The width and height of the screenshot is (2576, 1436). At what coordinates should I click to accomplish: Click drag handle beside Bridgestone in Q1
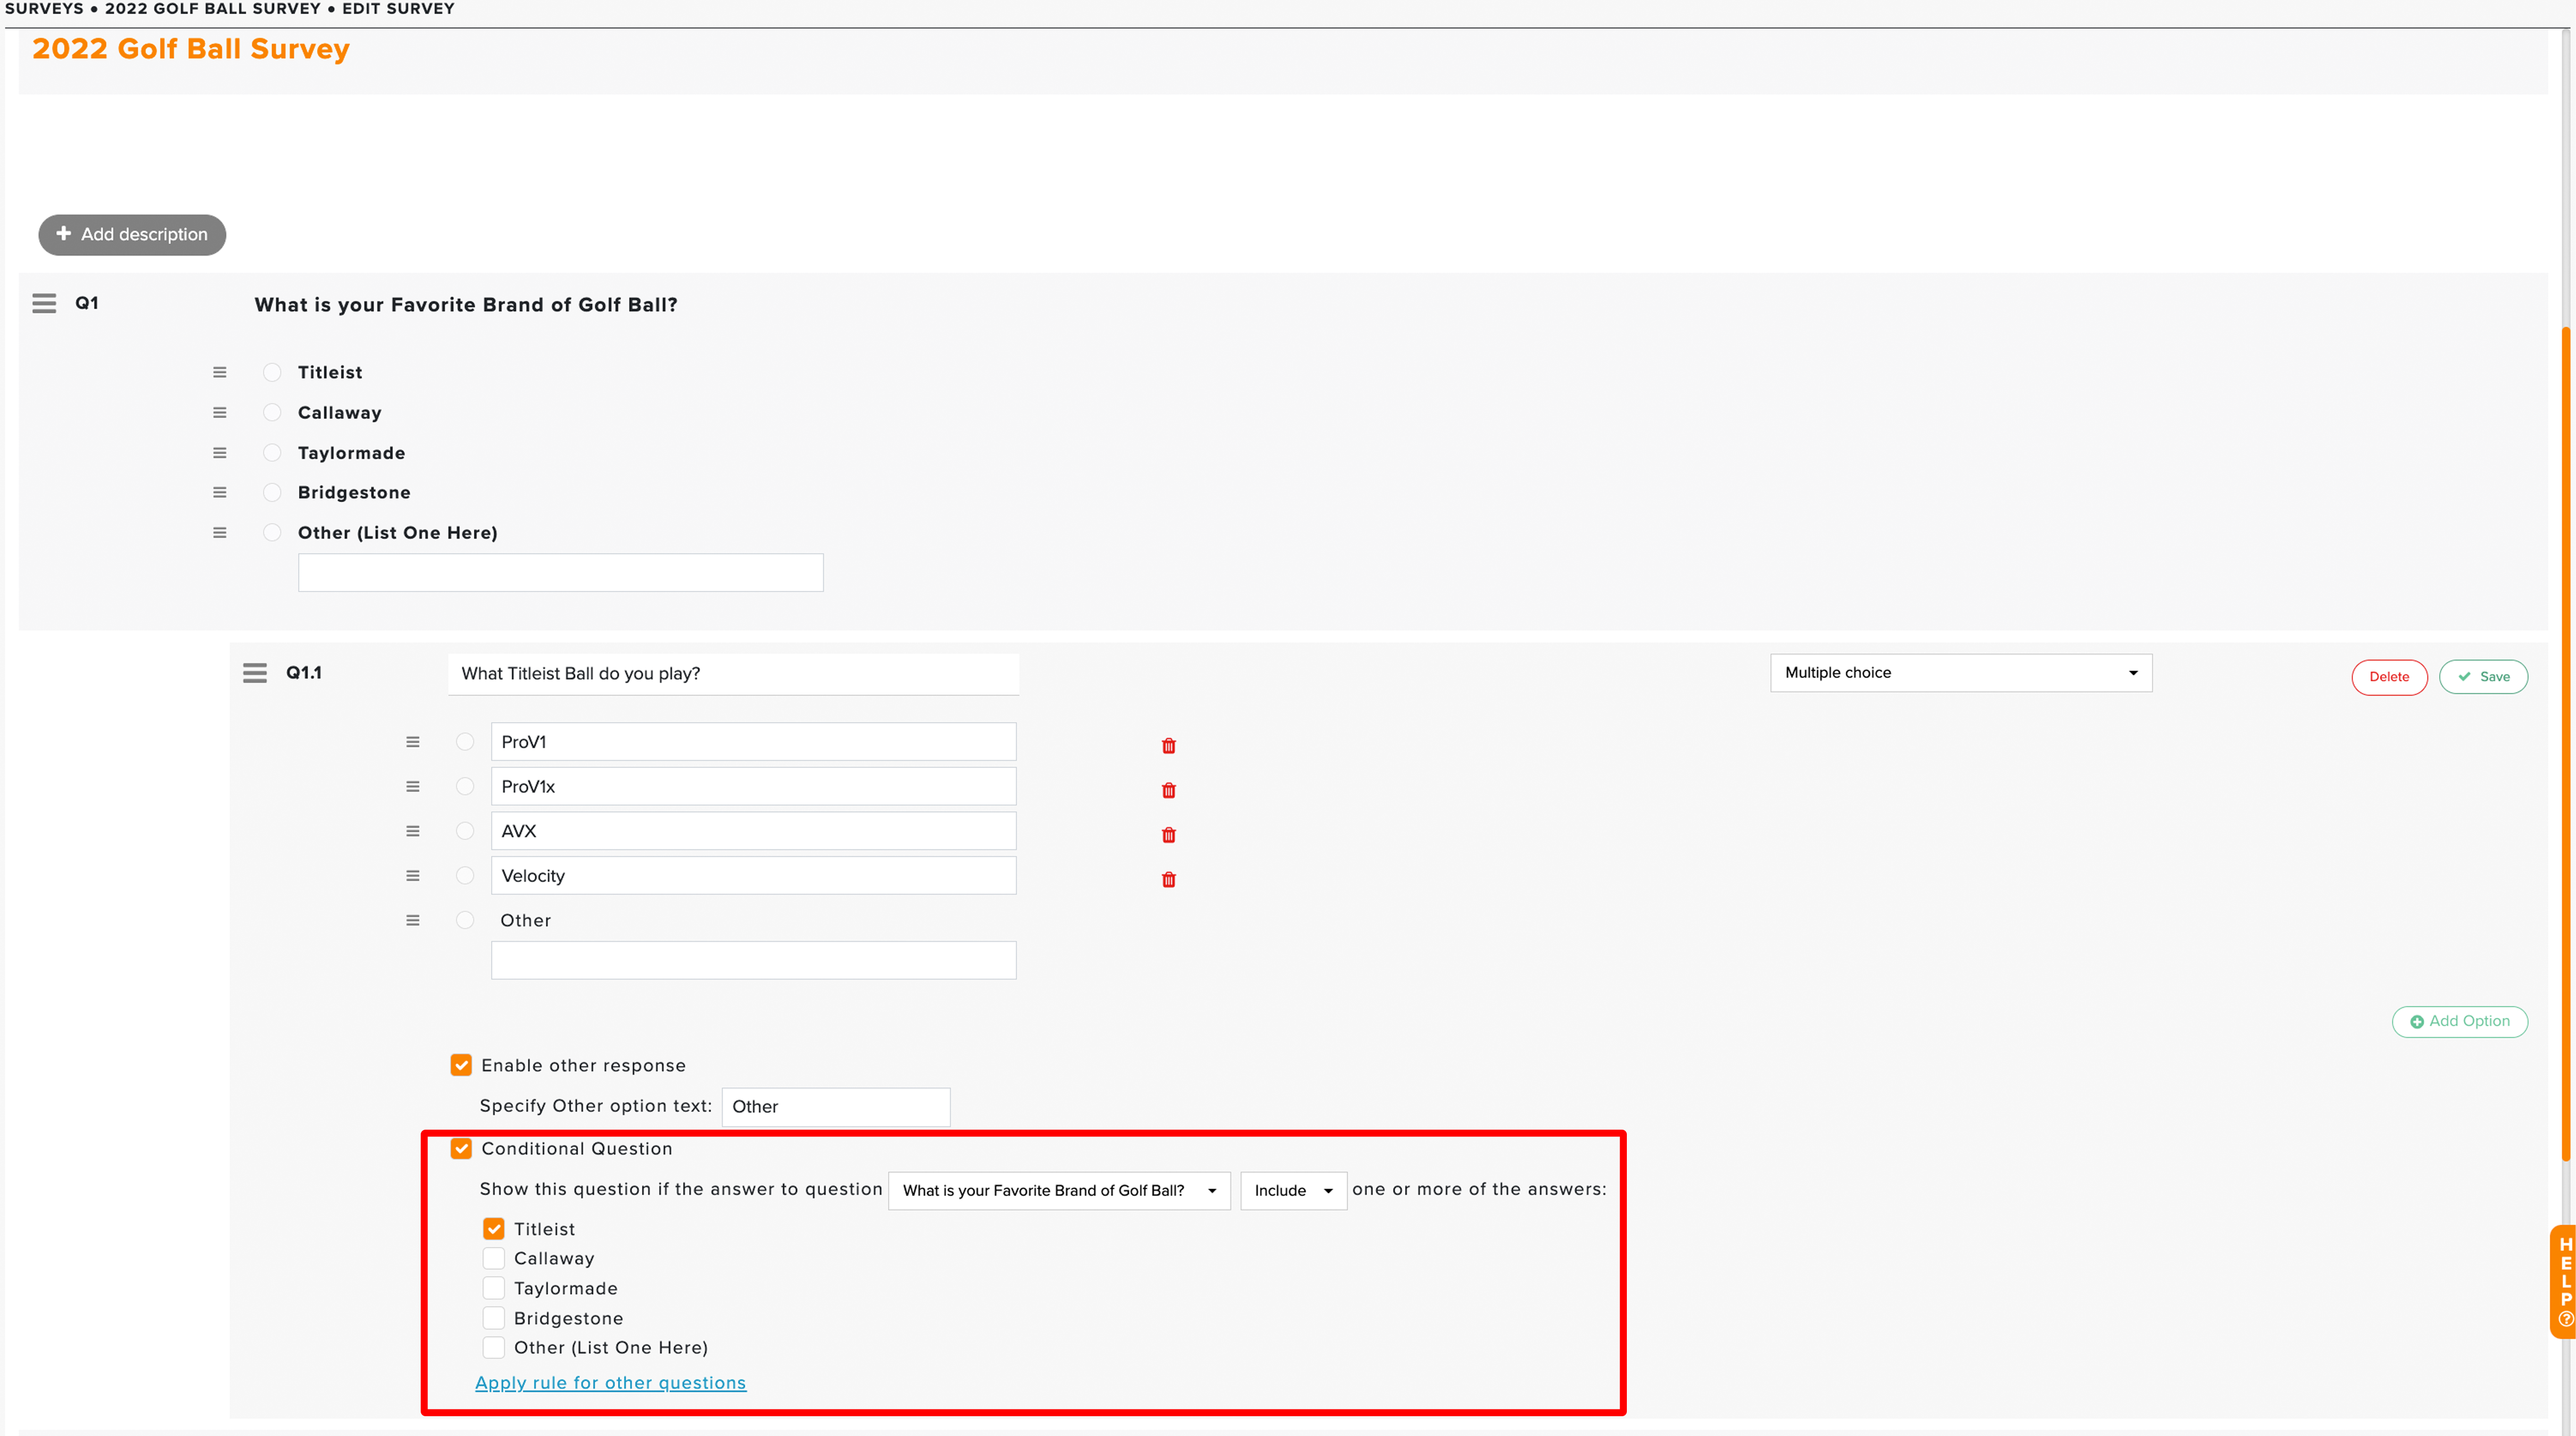(220, 492)
